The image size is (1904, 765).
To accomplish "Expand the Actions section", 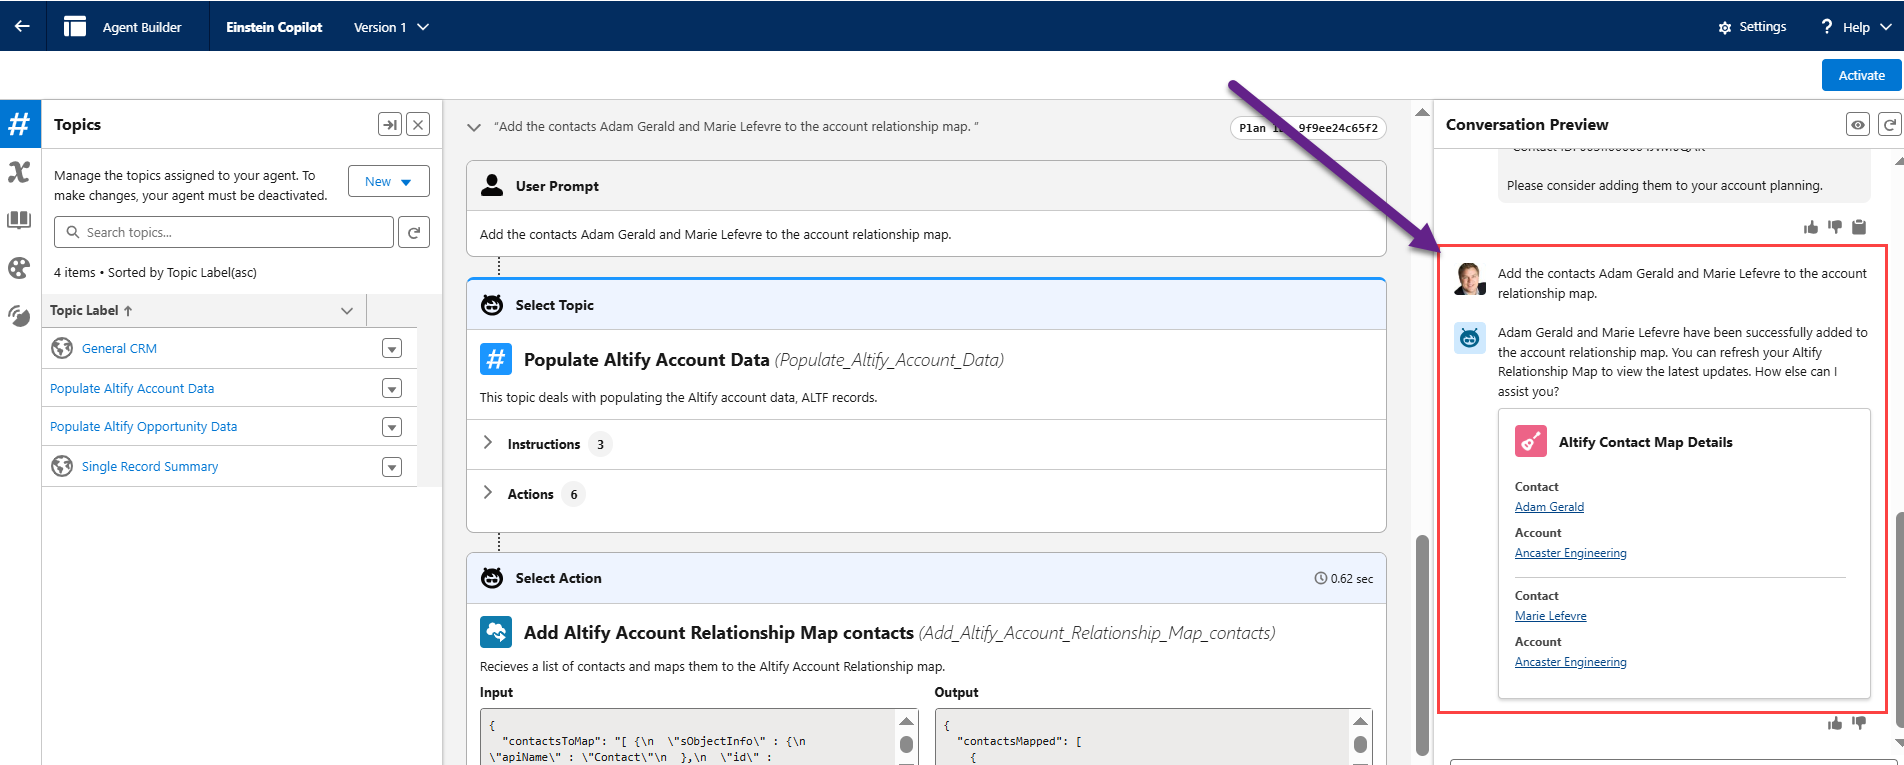I will point(488,493).
